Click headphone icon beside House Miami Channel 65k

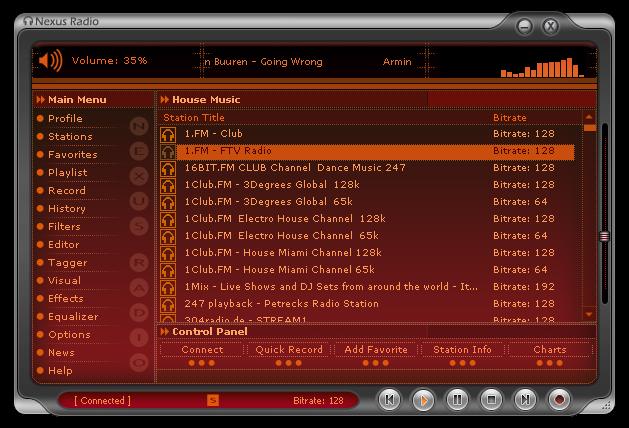(x=168, y=270)
